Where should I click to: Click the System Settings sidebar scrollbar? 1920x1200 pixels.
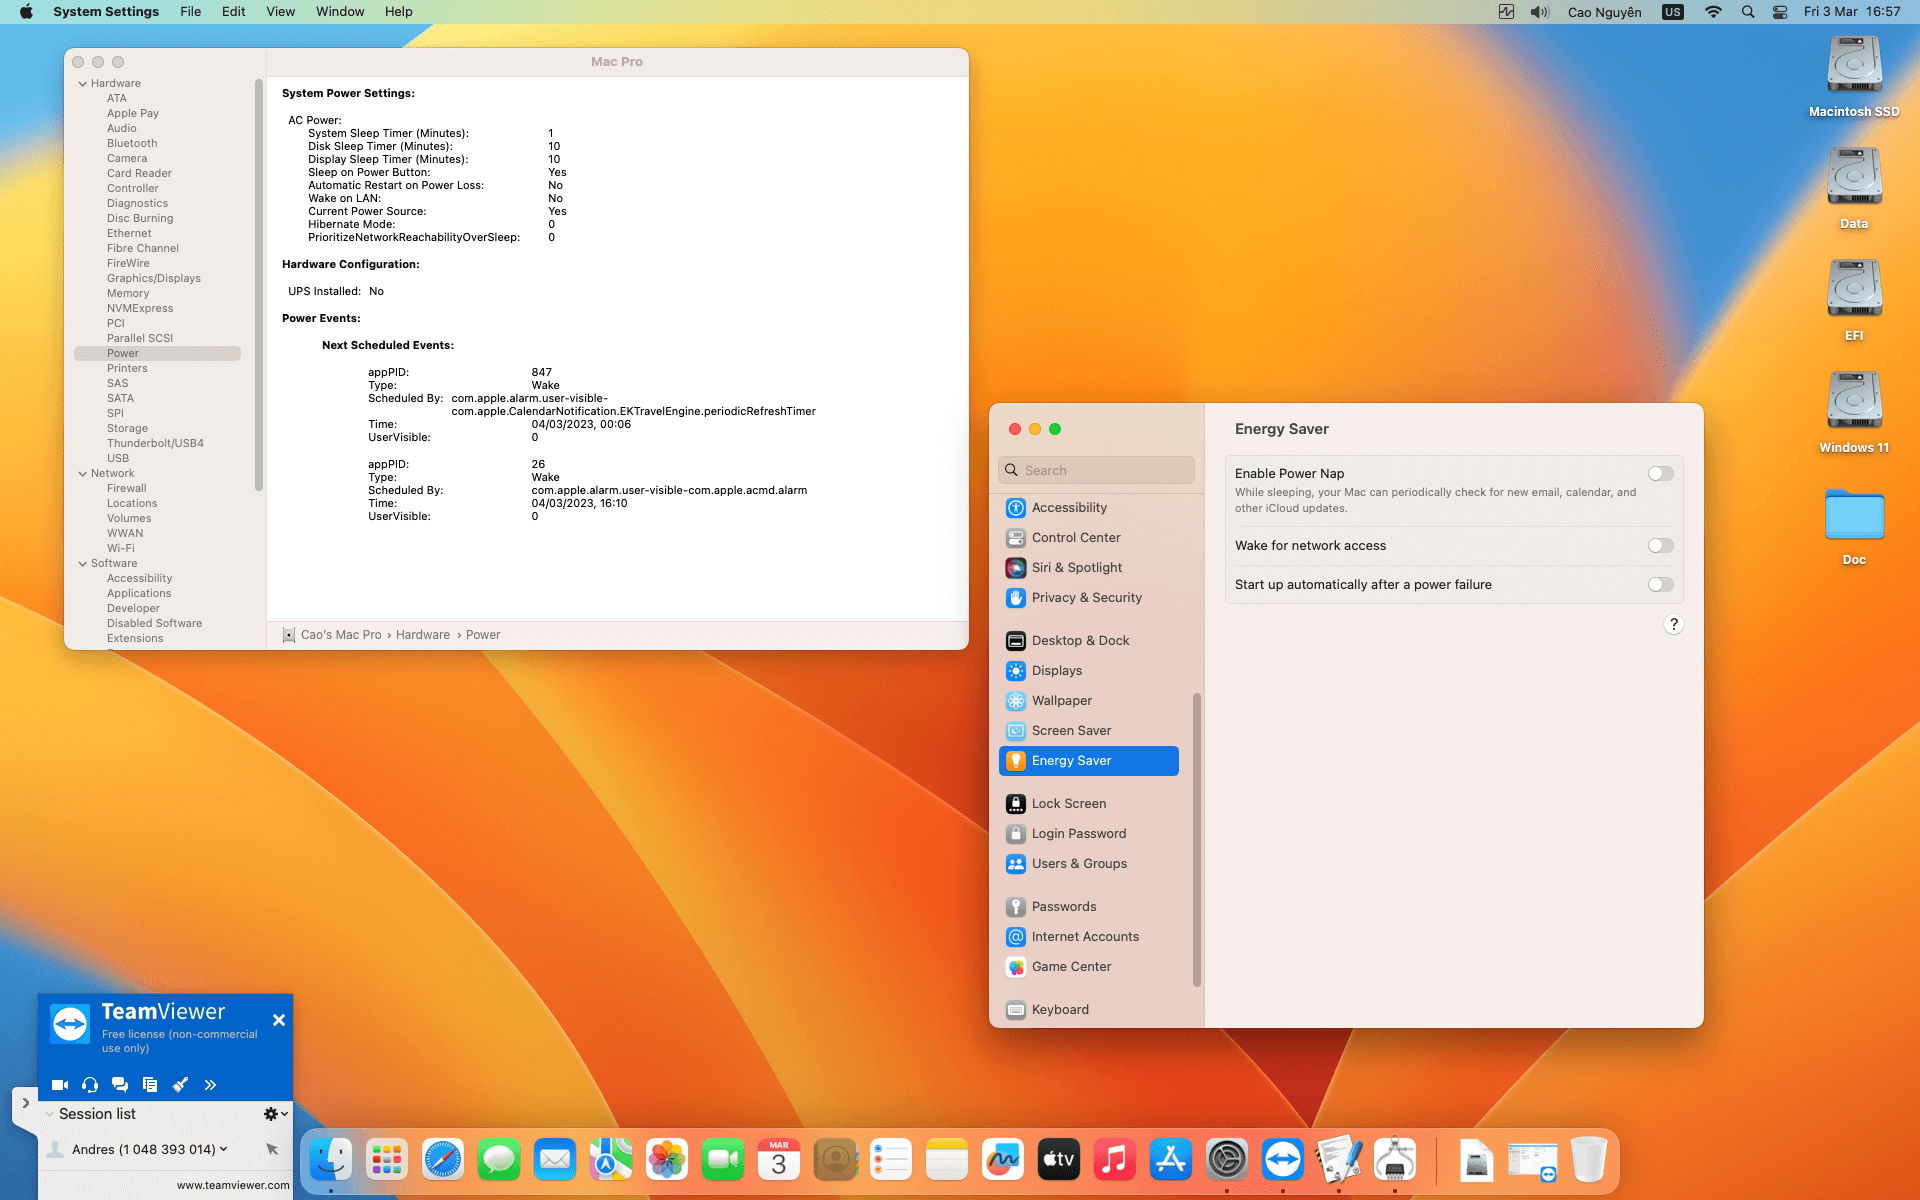coord(1197,839)
